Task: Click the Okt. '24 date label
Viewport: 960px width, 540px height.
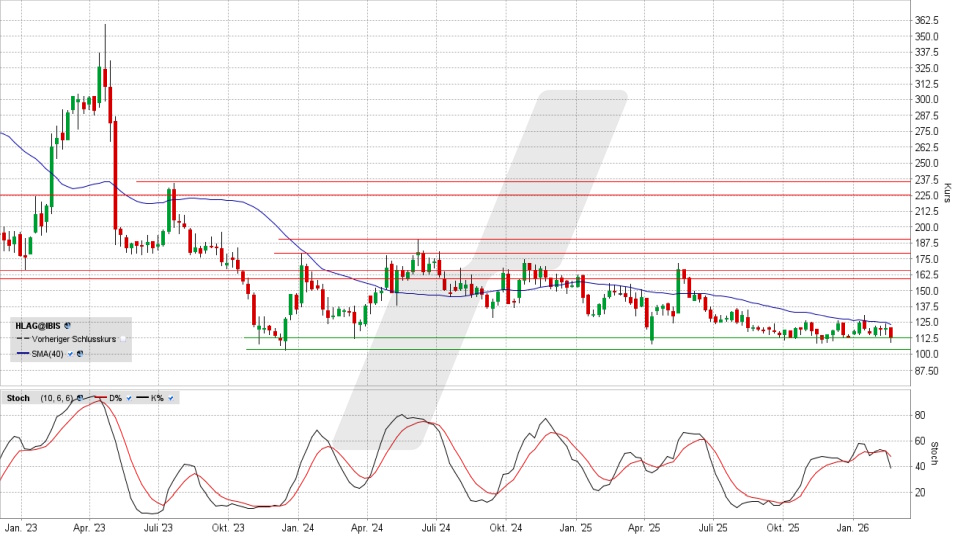Action: tap(506, 528)
